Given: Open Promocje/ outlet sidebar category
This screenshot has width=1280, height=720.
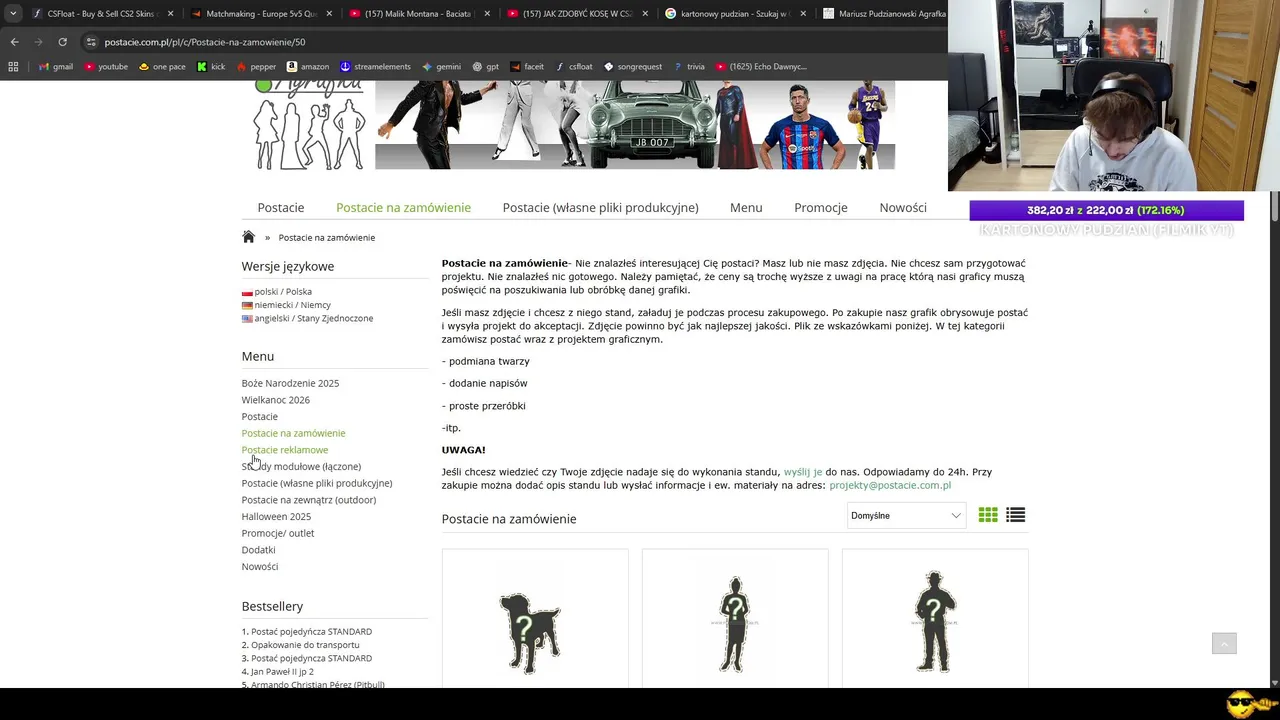Looking at the screenshot, I should [x=278, y=533].
